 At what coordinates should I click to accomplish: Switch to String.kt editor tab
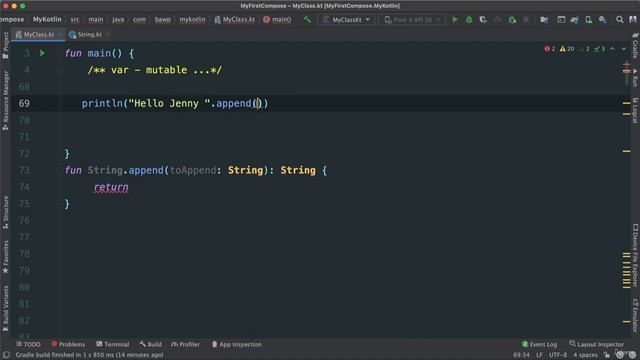89,35
